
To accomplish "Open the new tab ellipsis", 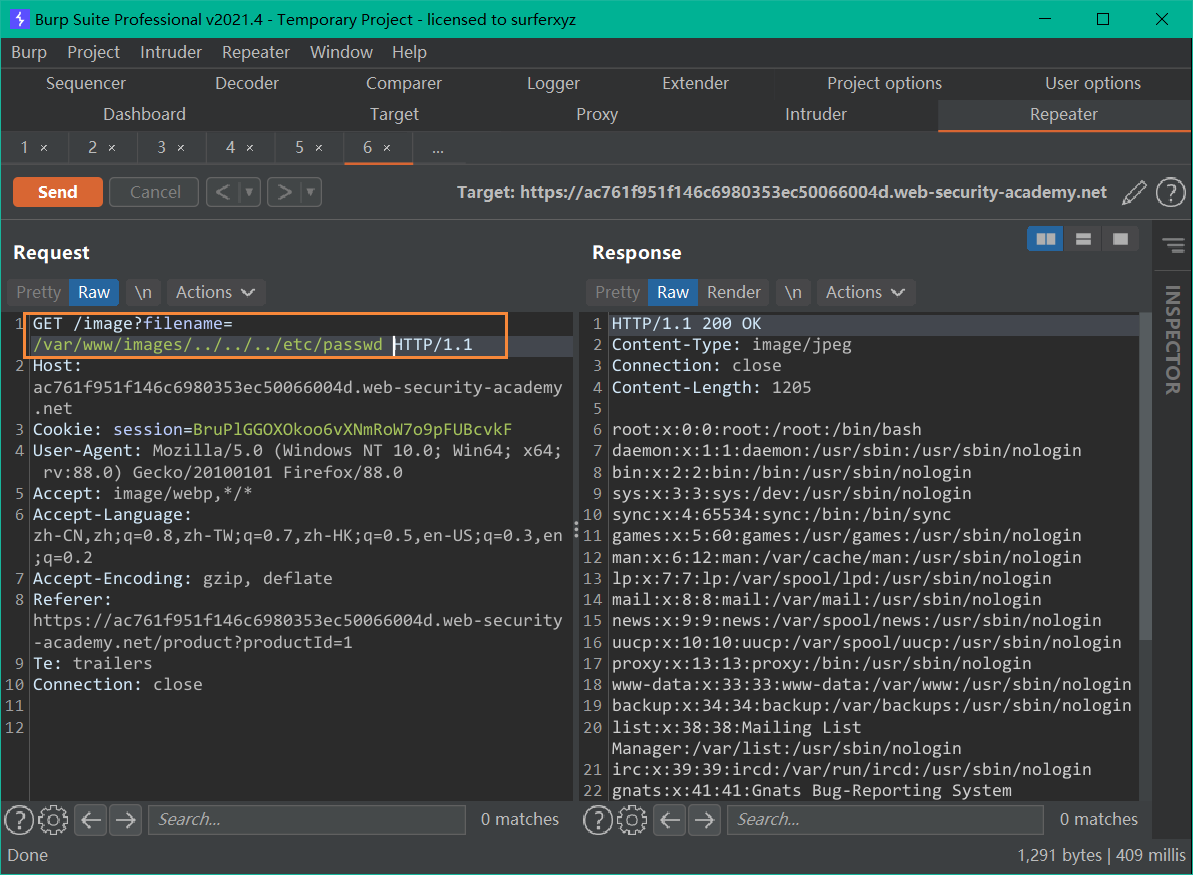I will (x=437, y=148).
